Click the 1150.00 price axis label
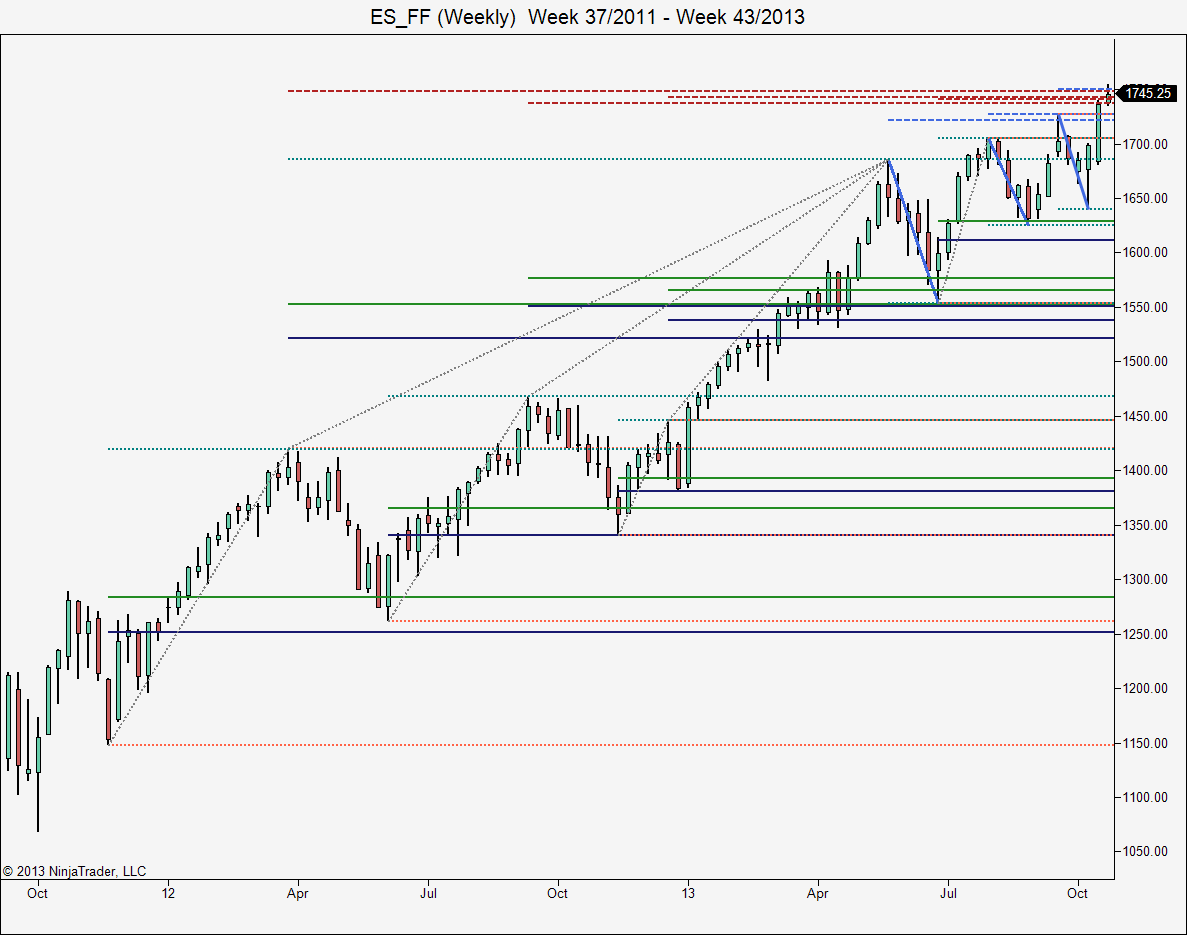 point(1145,743)
